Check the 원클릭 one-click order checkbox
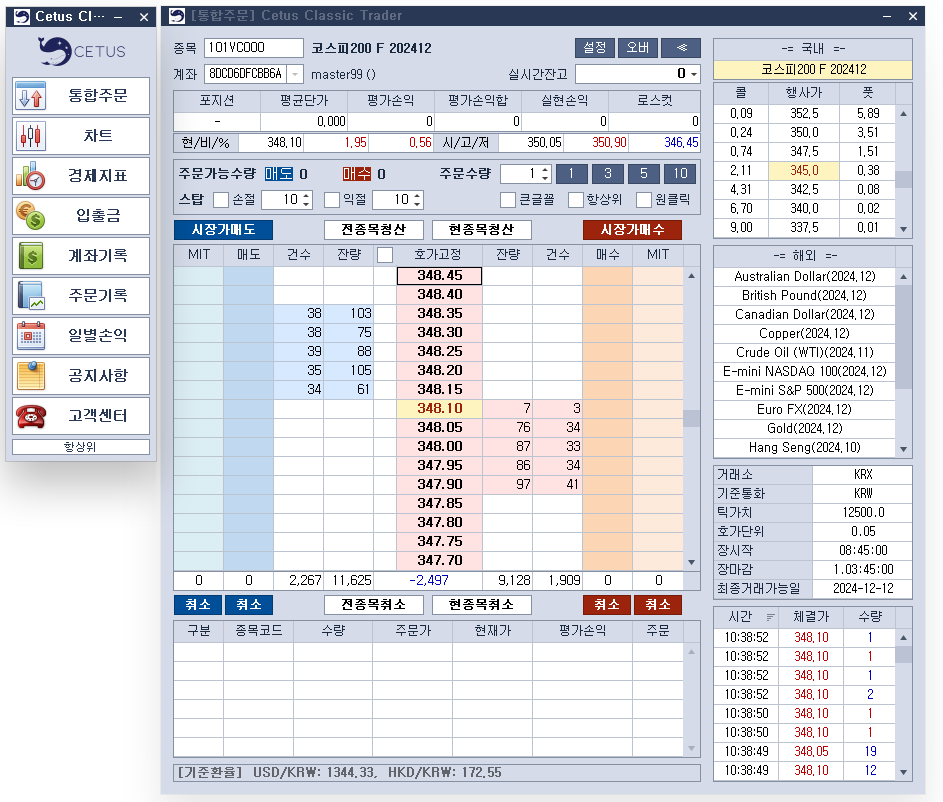 click(644, 199)
